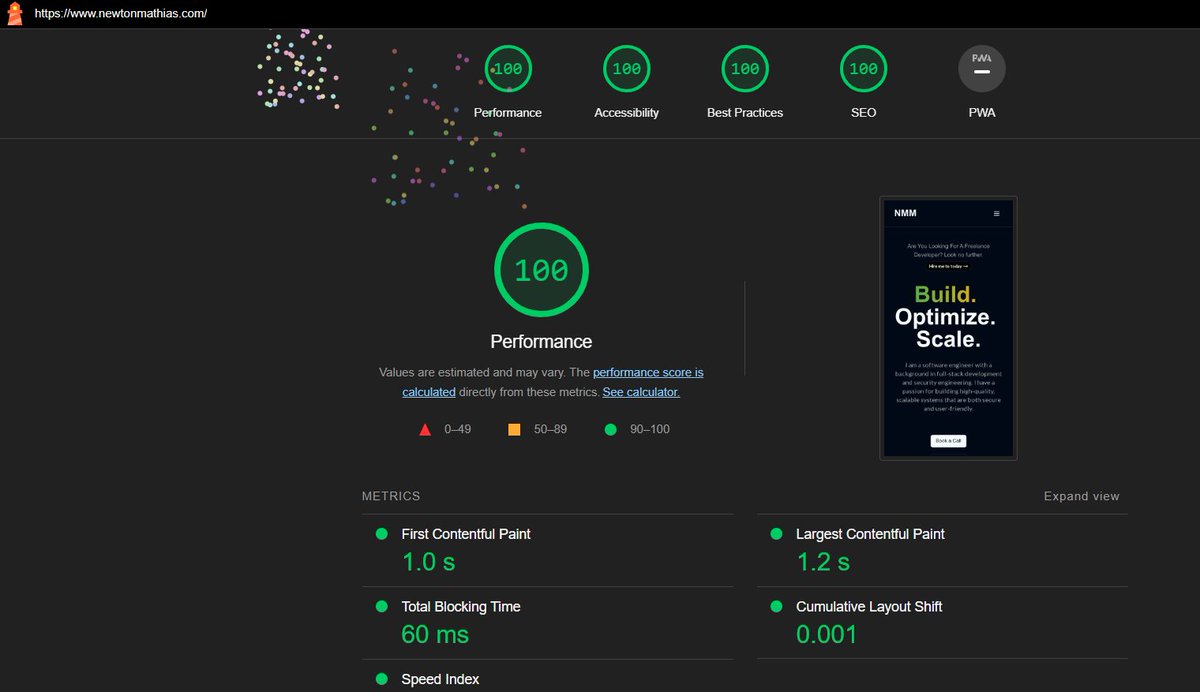Expand the Speed Index metric
The image size is (1200, 692).
547,677
